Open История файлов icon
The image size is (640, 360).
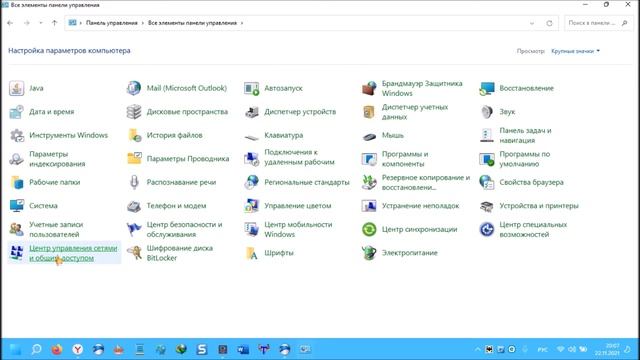click(x=134, y=136)
